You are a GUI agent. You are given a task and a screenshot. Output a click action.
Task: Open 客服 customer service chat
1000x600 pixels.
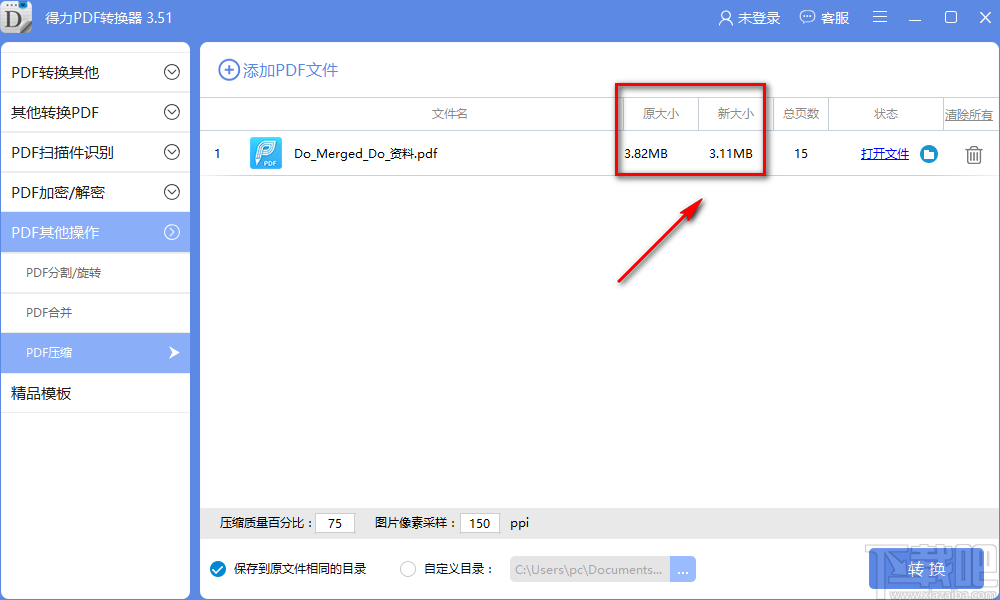coord(824,18)
